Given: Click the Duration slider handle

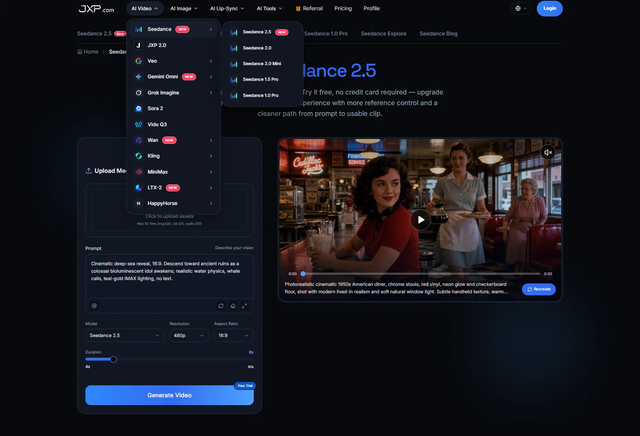Looking at the screenshot, I should coord(113,359).
